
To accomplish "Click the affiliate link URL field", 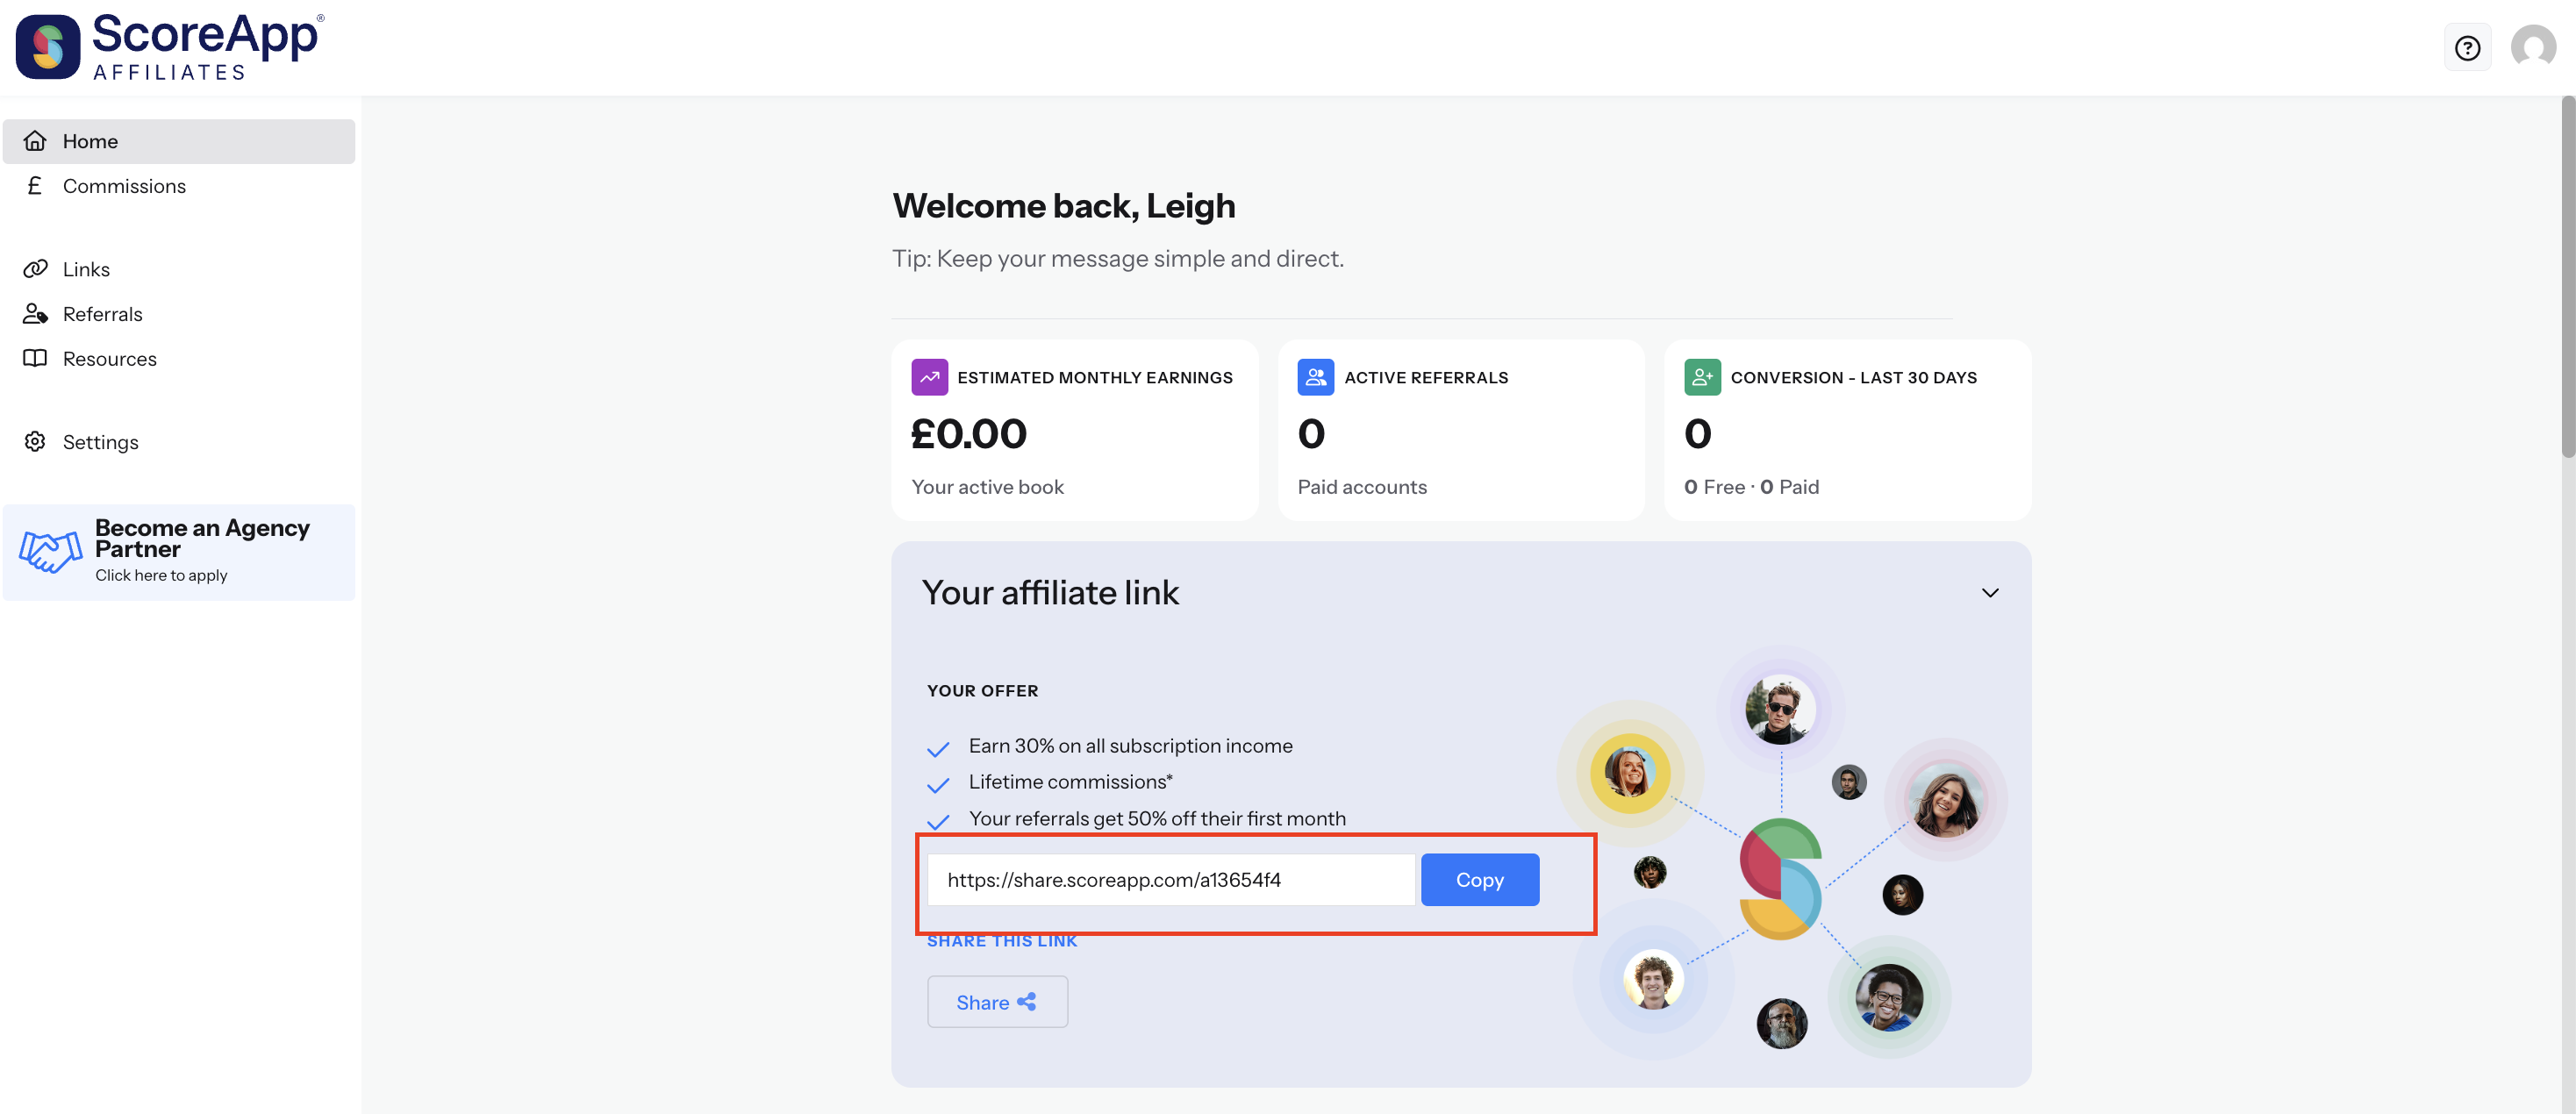I will [1171, 879].
